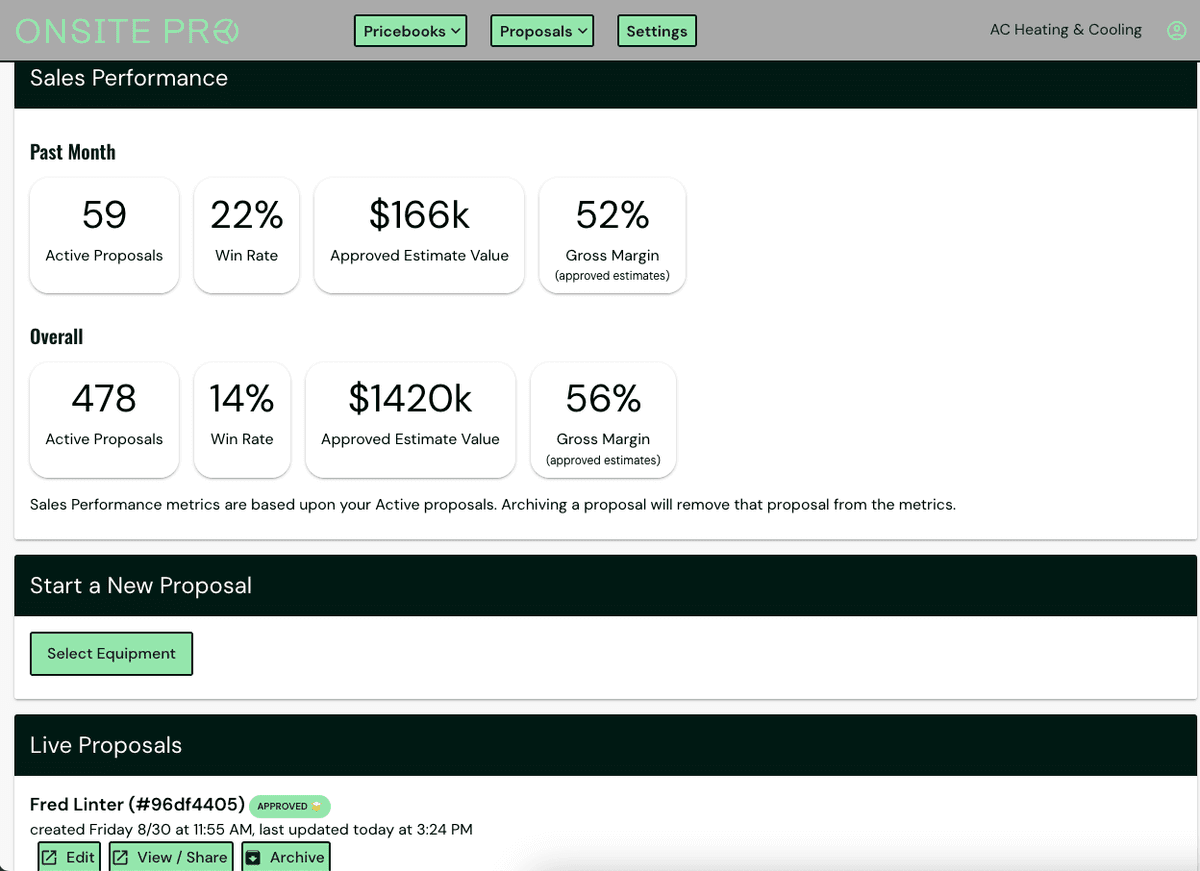
Task: Click the Past Month 59 Active Proposals card
Action: 104,235
